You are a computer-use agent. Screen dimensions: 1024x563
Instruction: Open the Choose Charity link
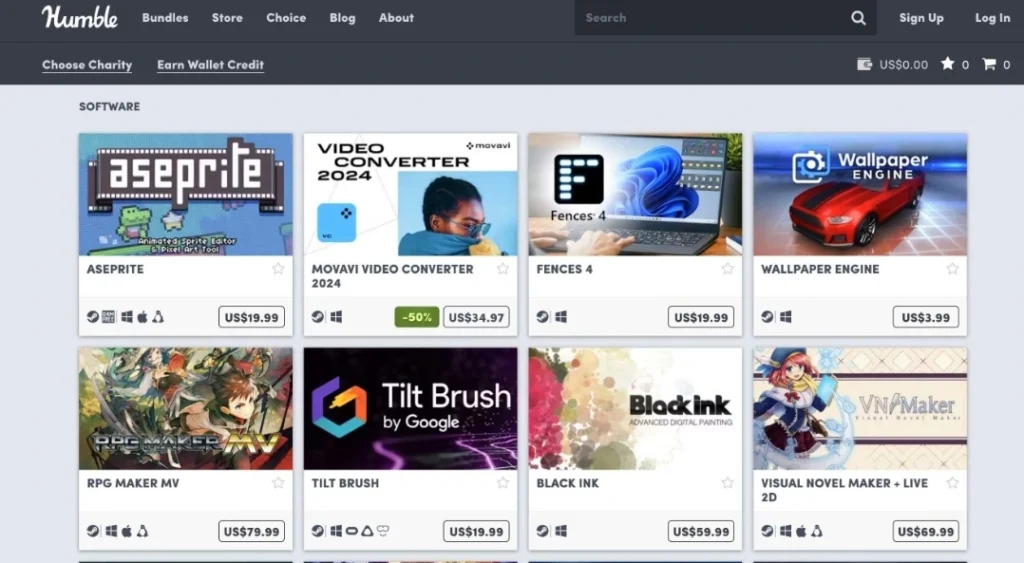tap(87, 65)
